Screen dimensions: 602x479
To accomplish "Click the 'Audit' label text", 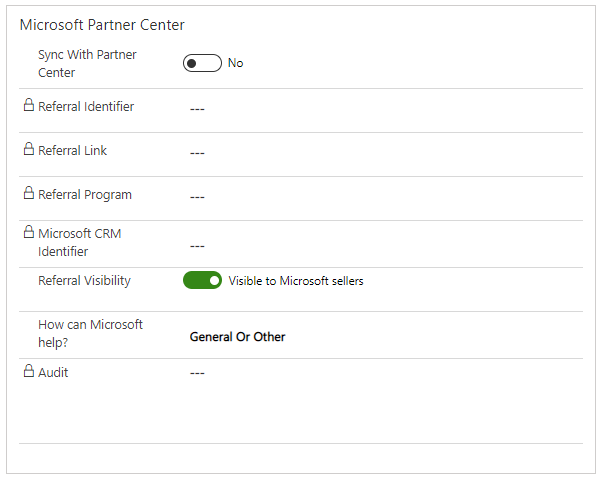I will click(53, 372).
